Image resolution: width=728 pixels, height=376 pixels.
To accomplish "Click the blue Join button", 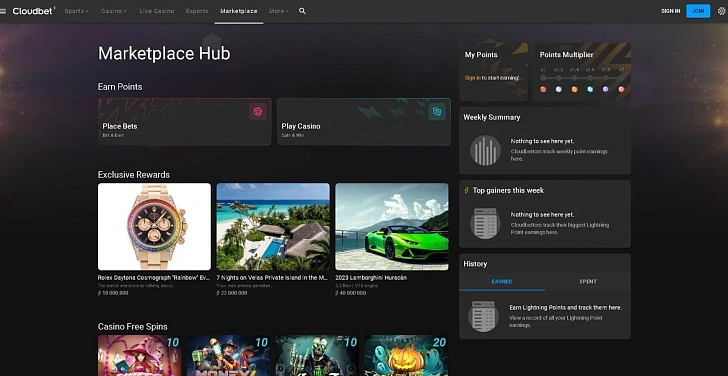I will point(698,11).
